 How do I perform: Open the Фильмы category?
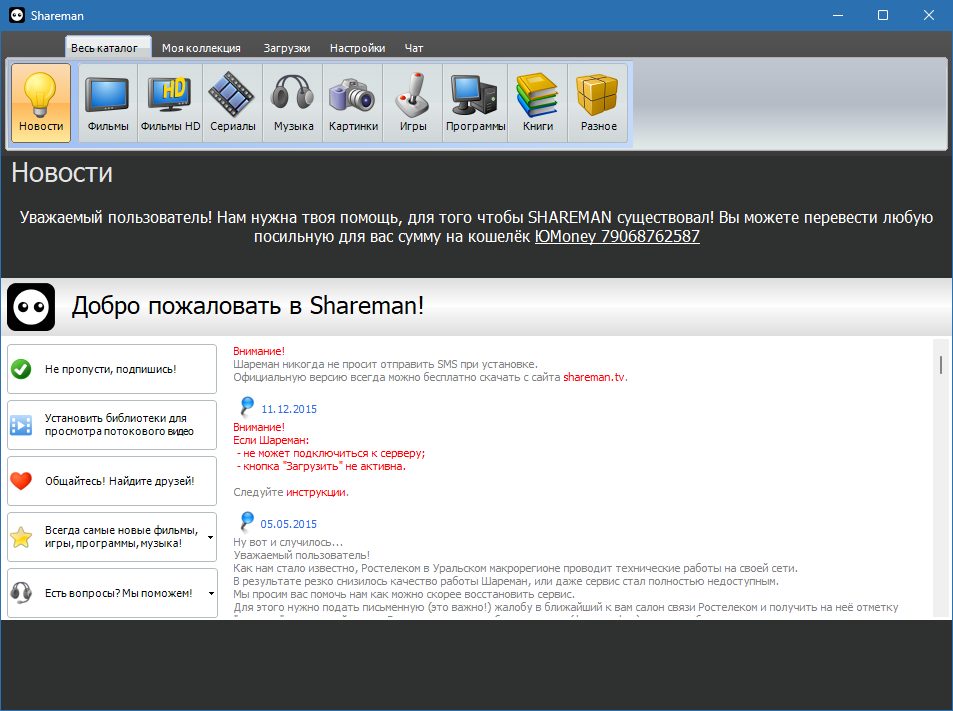coord(108,103)
